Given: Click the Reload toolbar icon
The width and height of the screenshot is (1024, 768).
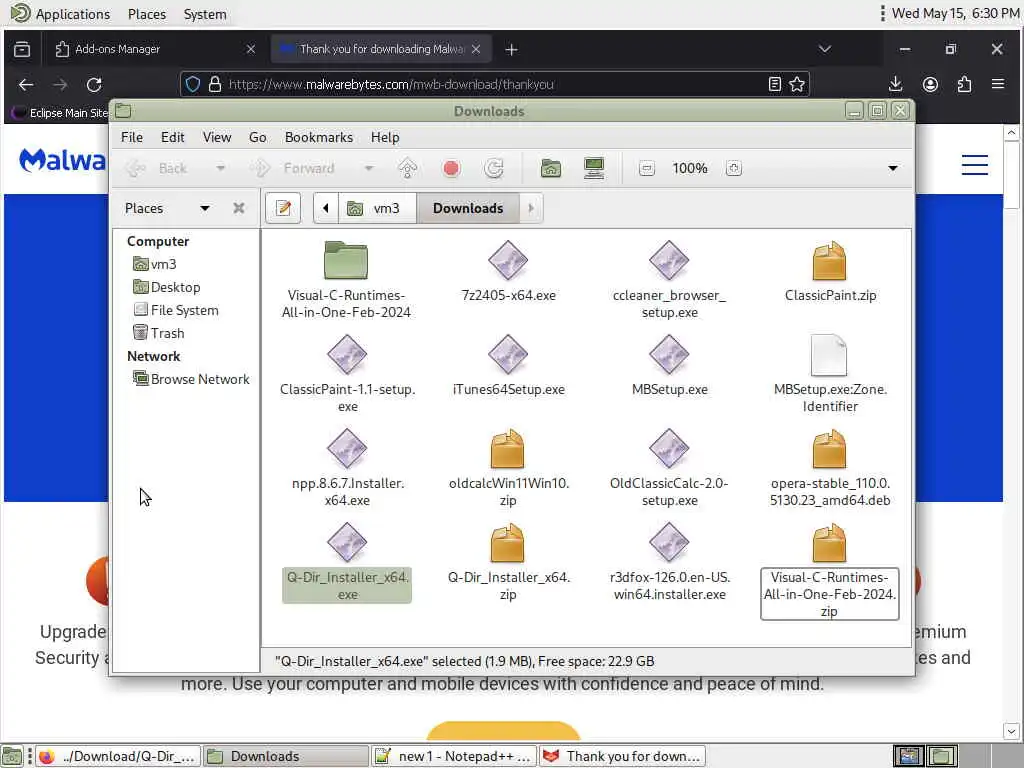Looking at the screenshot, I should coord(494,168).
